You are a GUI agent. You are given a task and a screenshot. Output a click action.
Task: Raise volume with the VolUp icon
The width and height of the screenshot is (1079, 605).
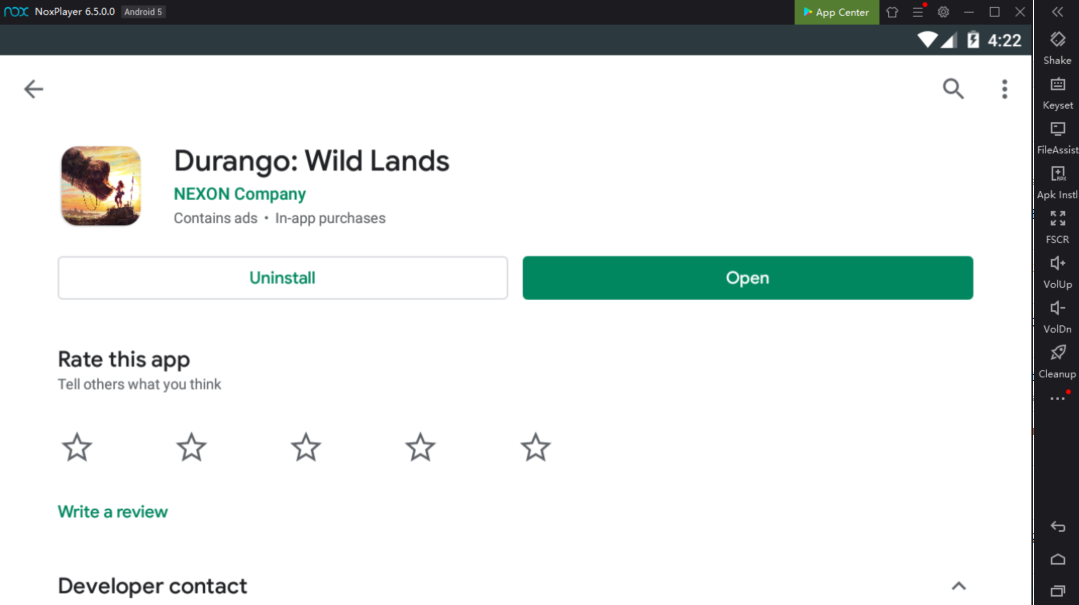point(1057,264)
